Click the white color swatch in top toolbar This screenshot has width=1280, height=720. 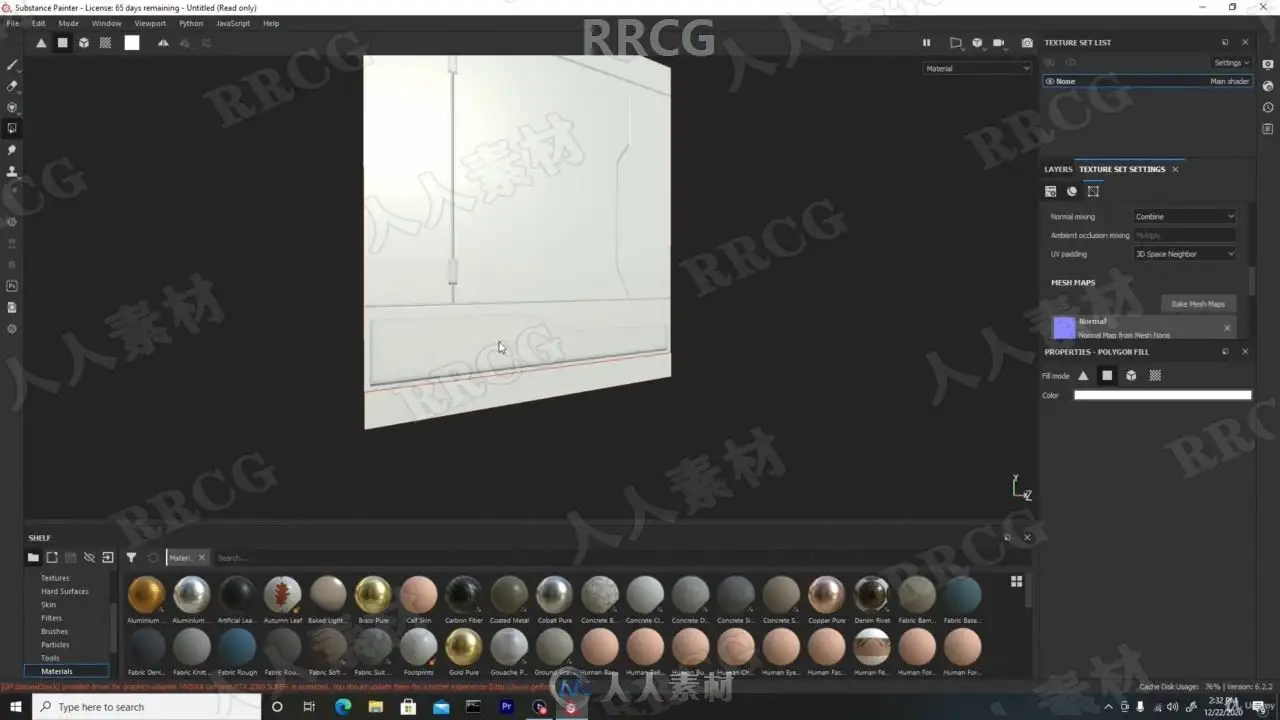(132, 43)
